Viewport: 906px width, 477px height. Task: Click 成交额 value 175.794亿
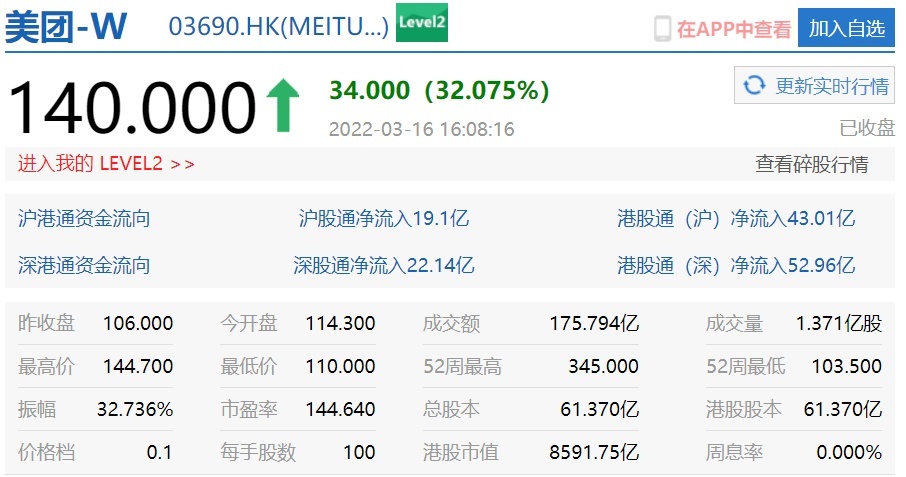[594, 323]
